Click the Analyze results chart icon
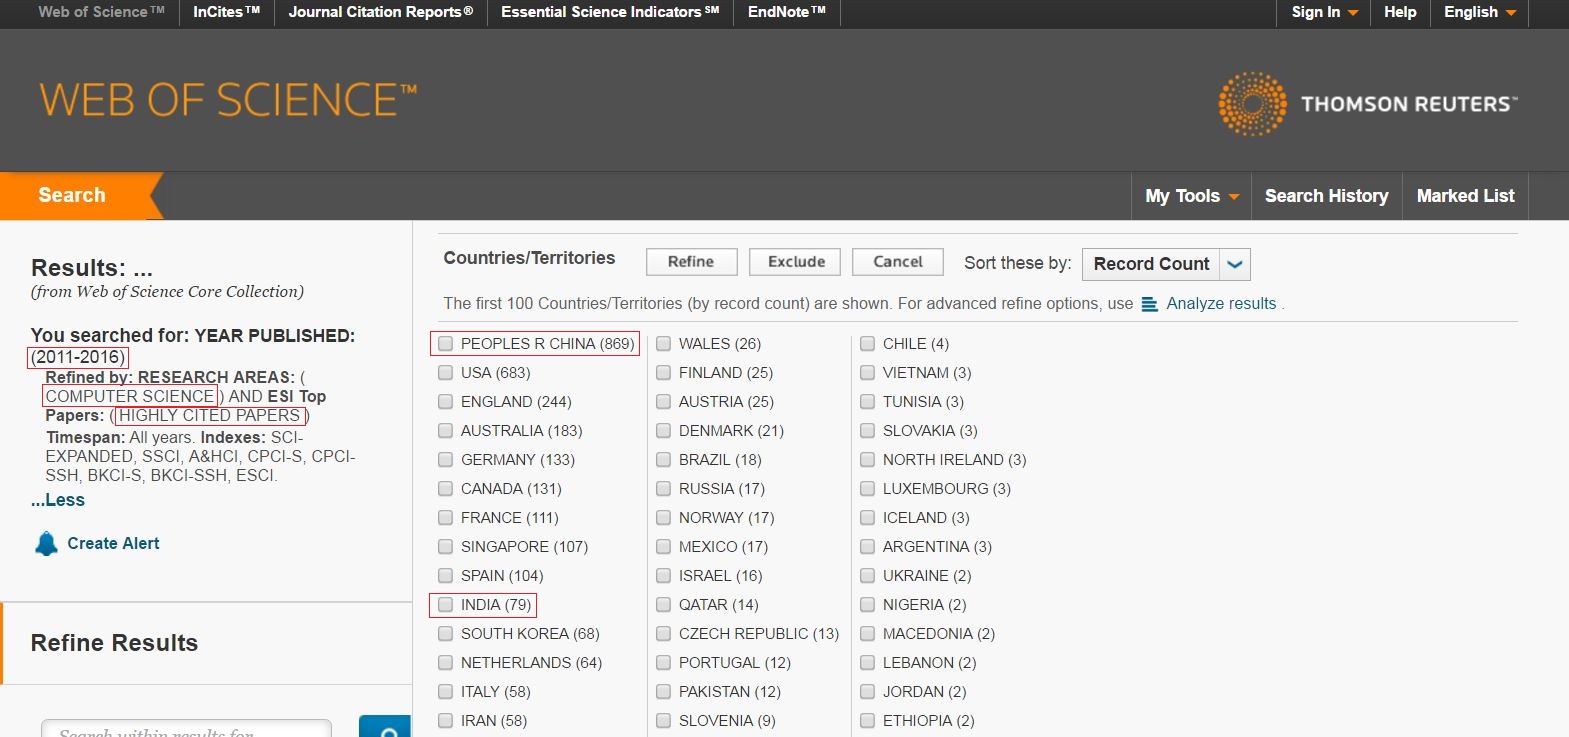1569x737 pixels. [x=1149, y=304]
